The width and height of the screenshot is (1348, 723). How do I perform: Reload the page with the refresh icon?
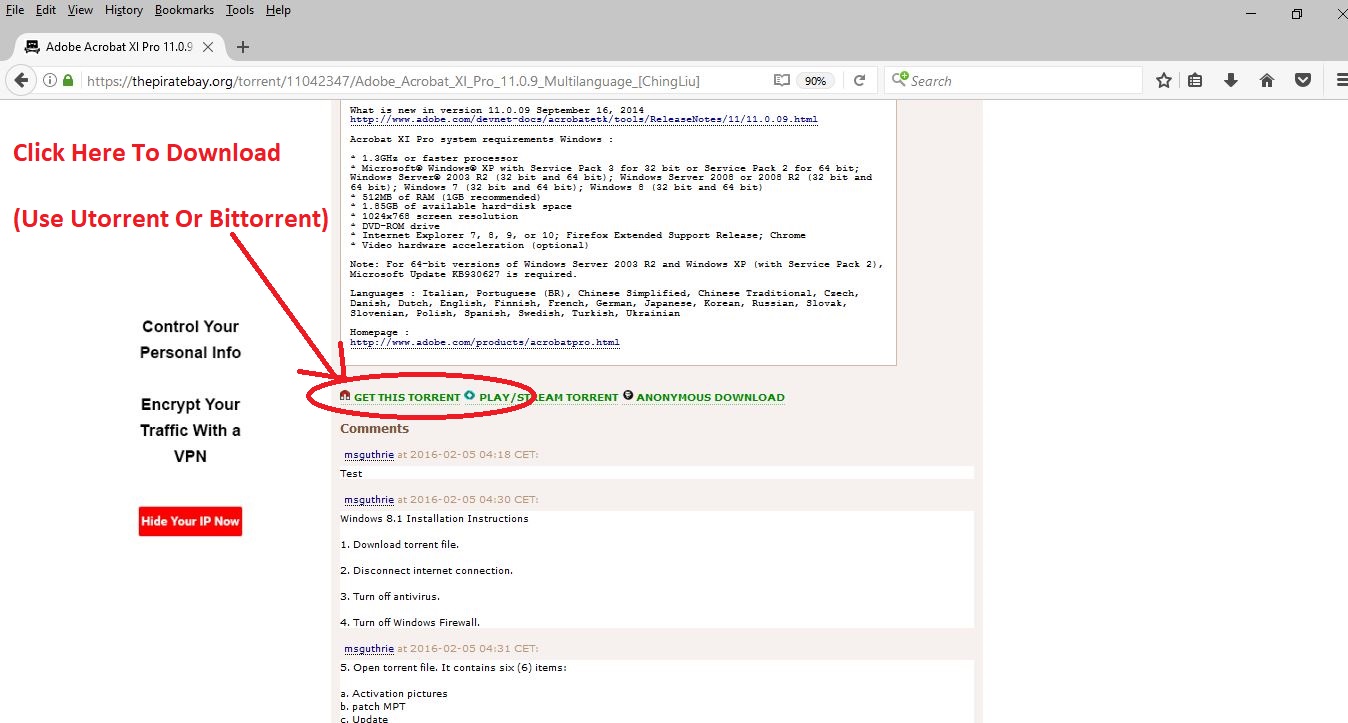(x=859, y=81)
